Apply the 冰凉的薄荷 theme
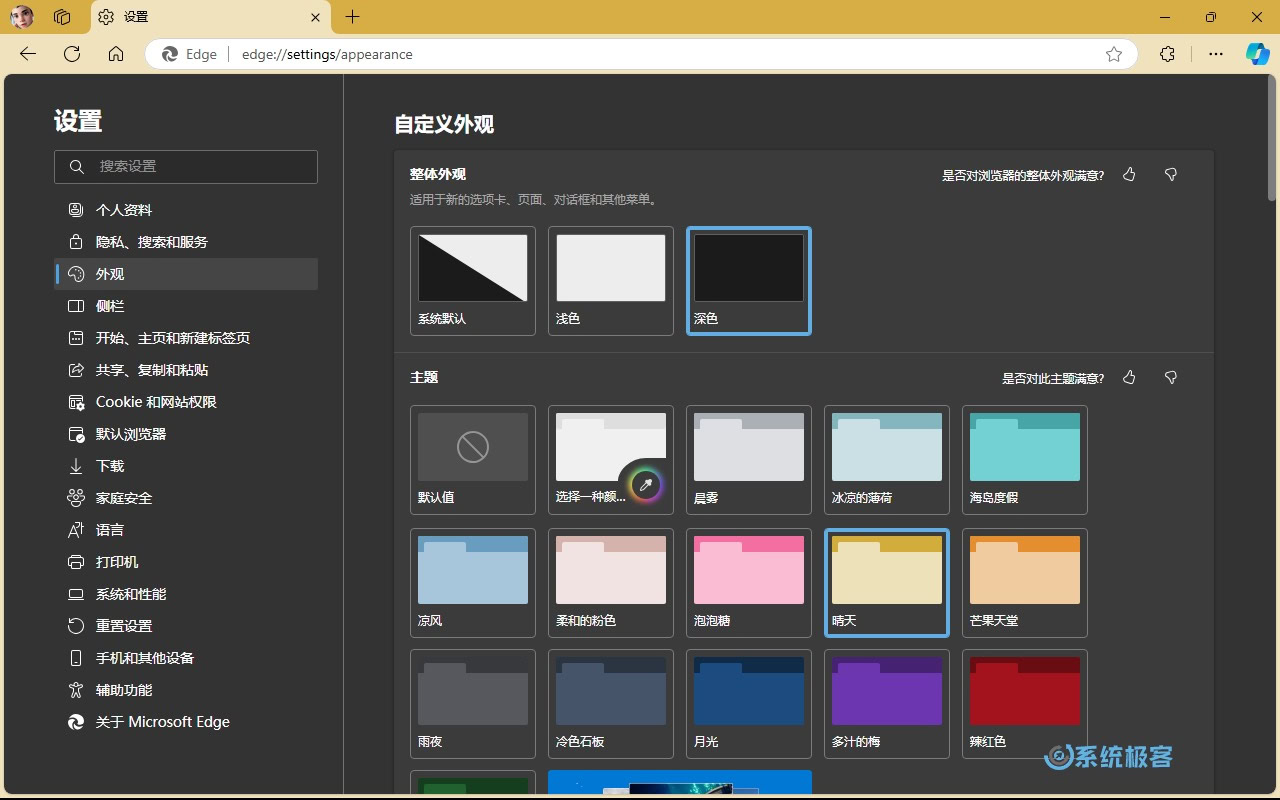Viewport: 1280px width, 800px height. [887, 459]
